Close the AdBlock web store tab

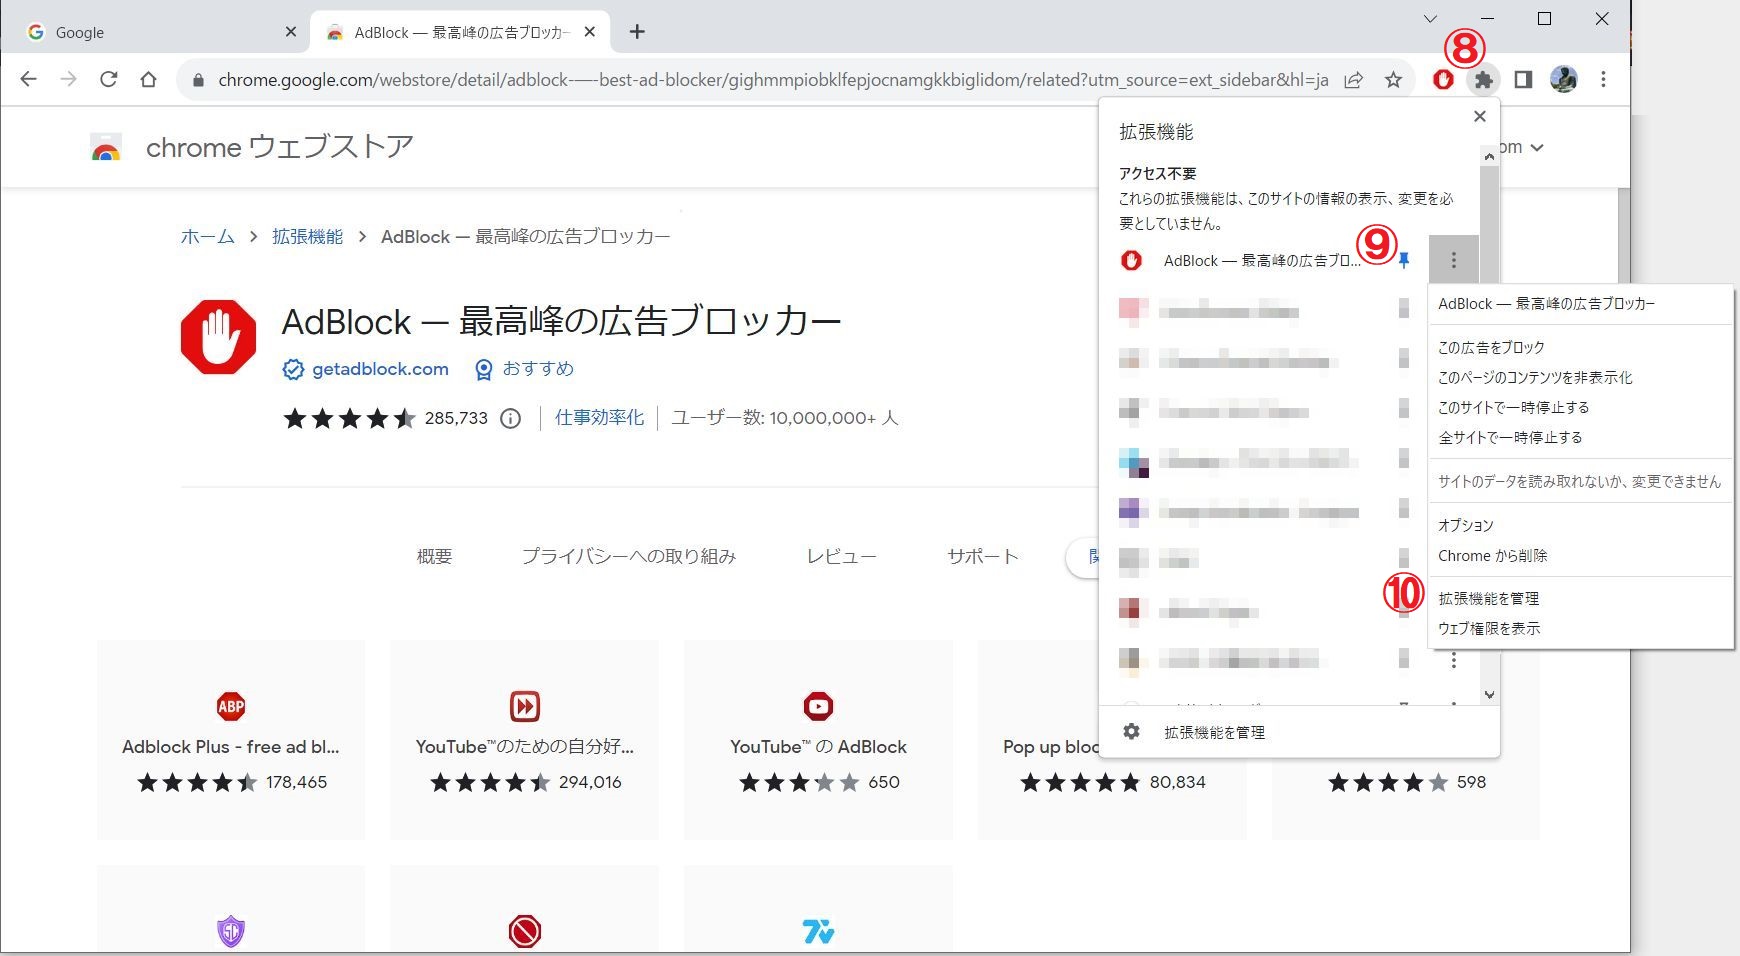point(590,32)
